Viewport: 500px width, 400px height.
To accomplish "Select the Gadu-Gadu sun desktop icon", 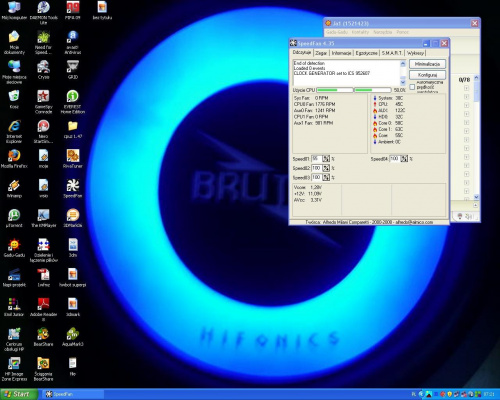I will 14,248.
